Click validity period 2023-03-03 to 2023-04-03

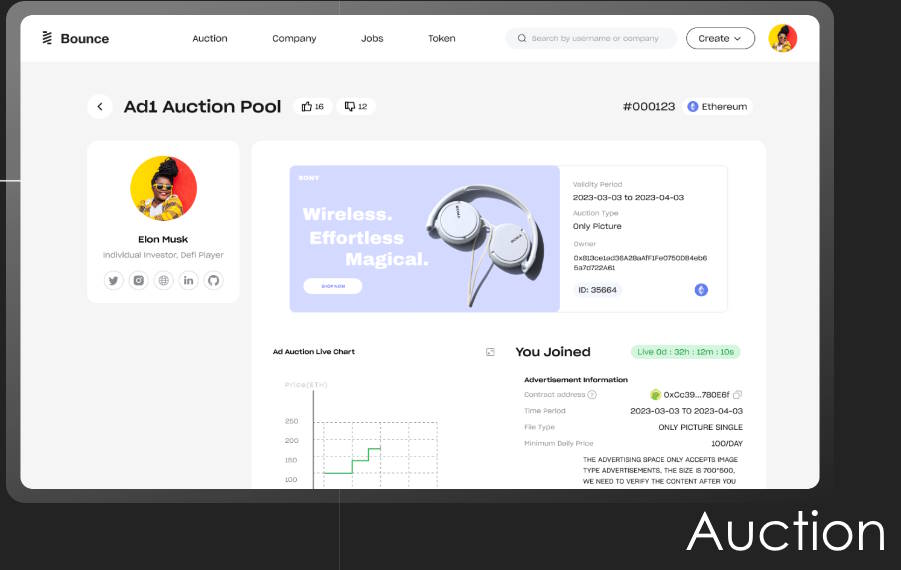628,197
